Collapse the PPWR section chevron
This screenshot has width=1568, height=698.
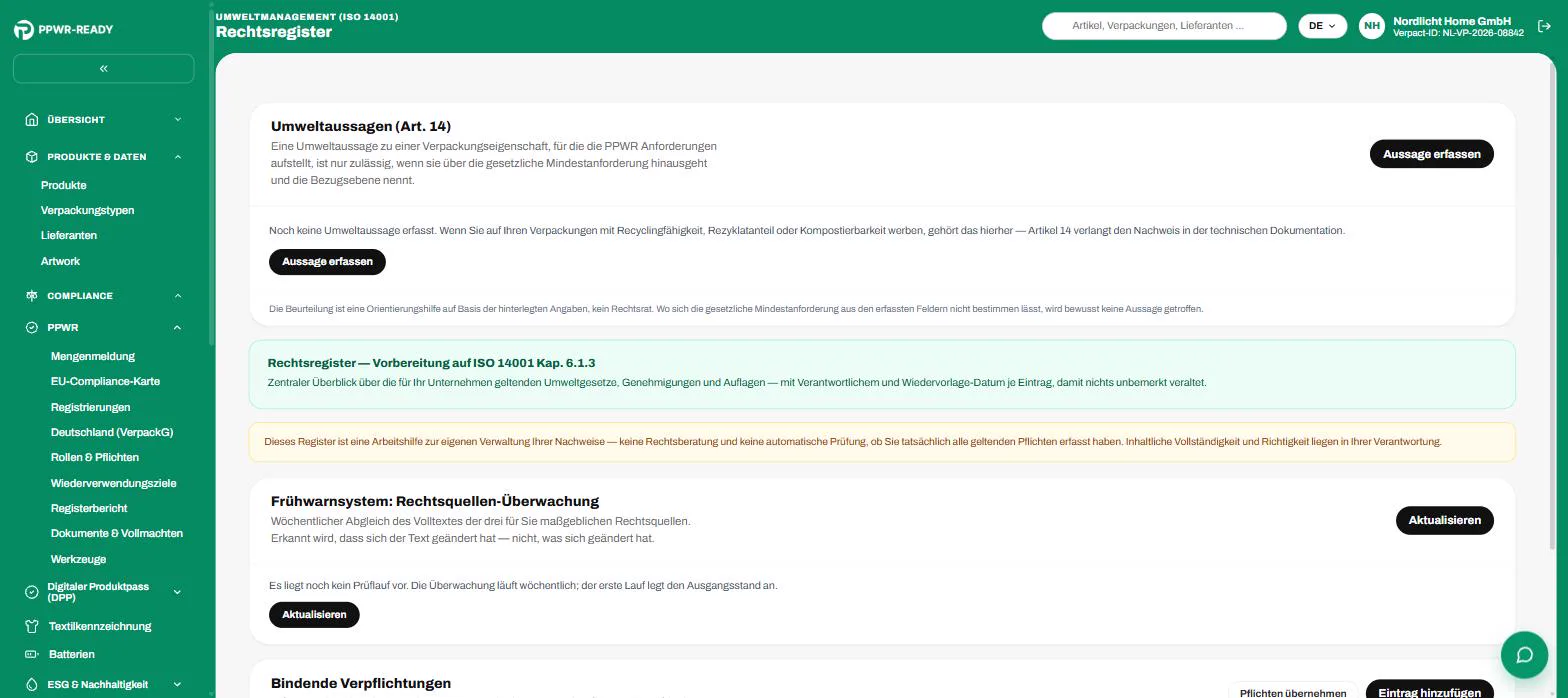click(178, 328)
